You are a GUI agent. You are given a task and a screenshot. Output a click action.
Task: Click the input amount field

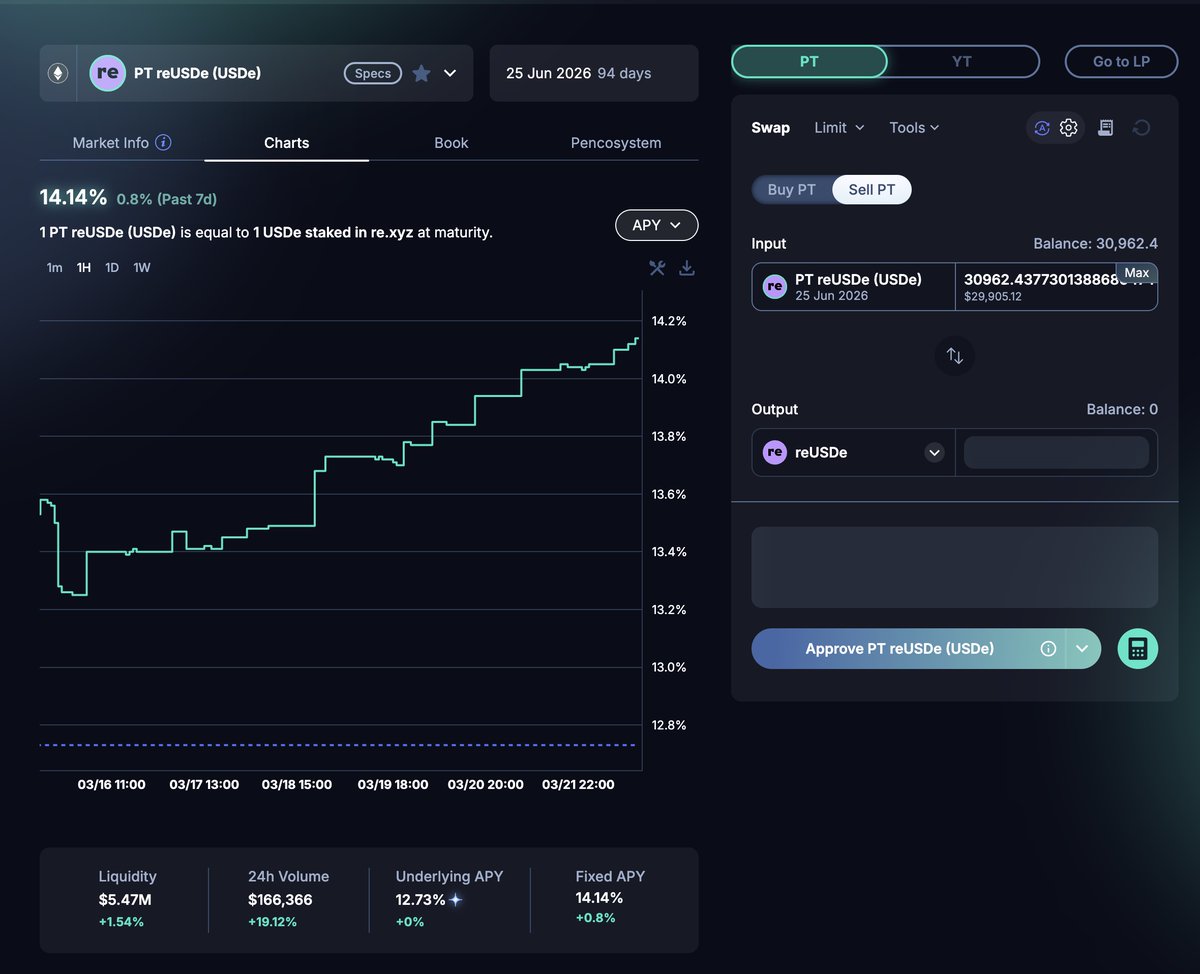[x=1056, y=287]
